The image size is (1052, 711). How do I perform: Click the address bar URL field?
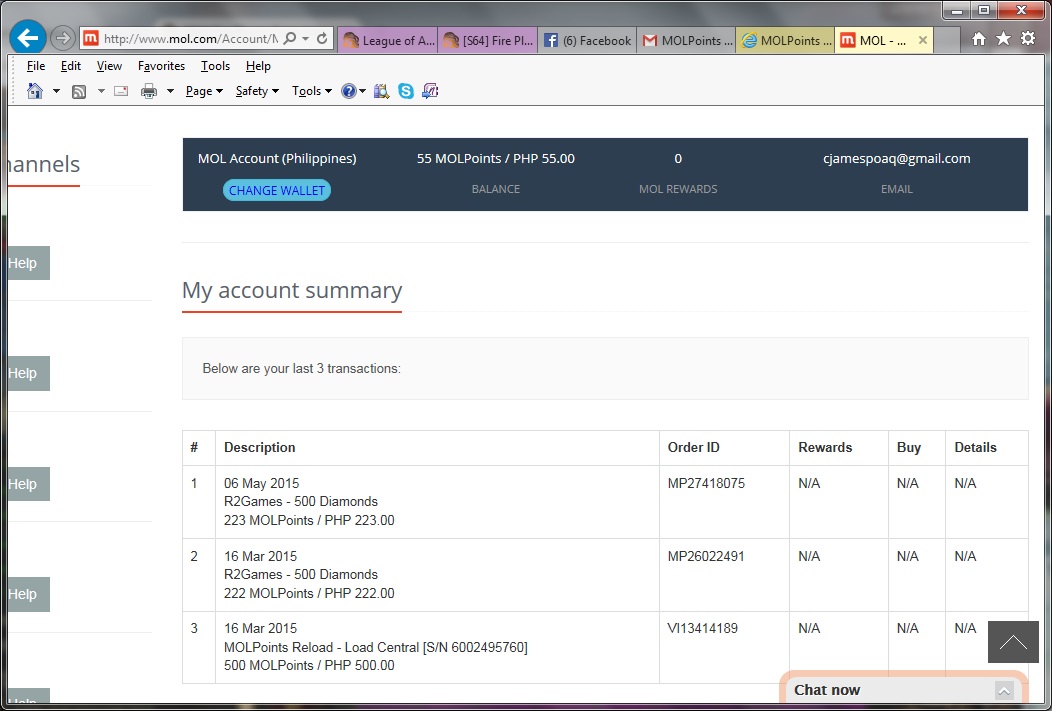[x=190, y=39]
